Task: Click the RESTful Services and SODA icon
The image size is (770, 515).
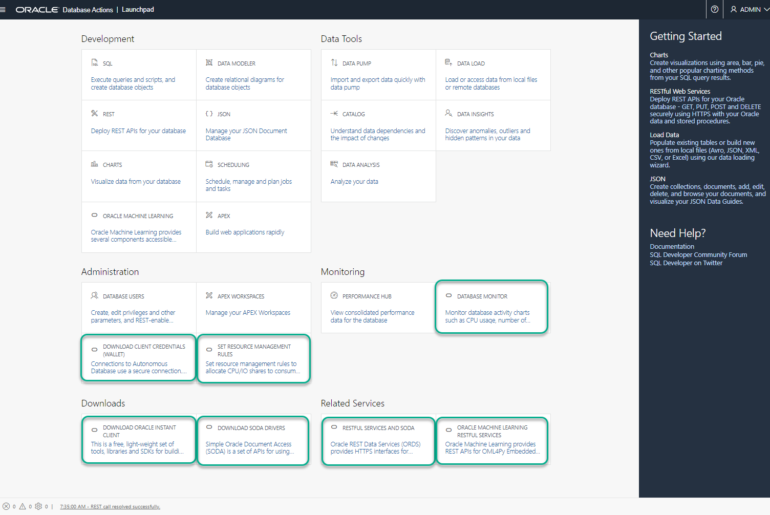Action: pyautogui.click(x=334, y=427)
